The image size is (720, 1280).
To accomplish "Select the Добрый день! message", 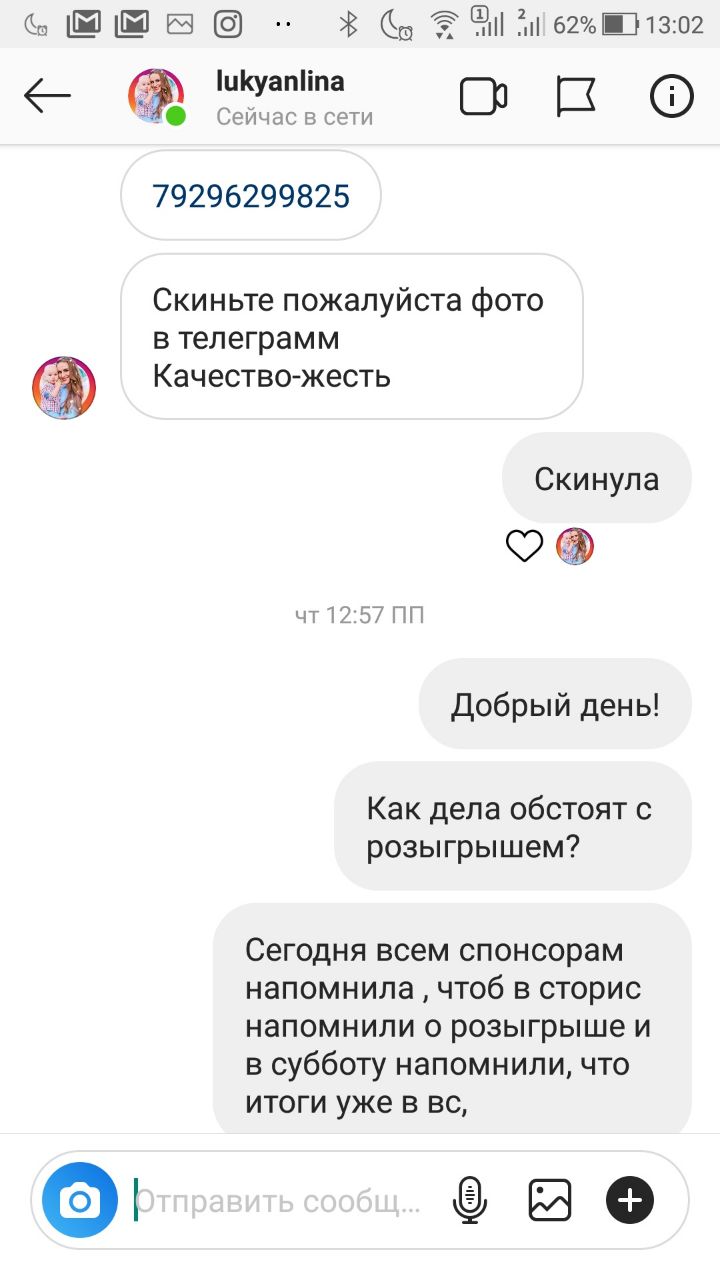I will click(555, 704).
